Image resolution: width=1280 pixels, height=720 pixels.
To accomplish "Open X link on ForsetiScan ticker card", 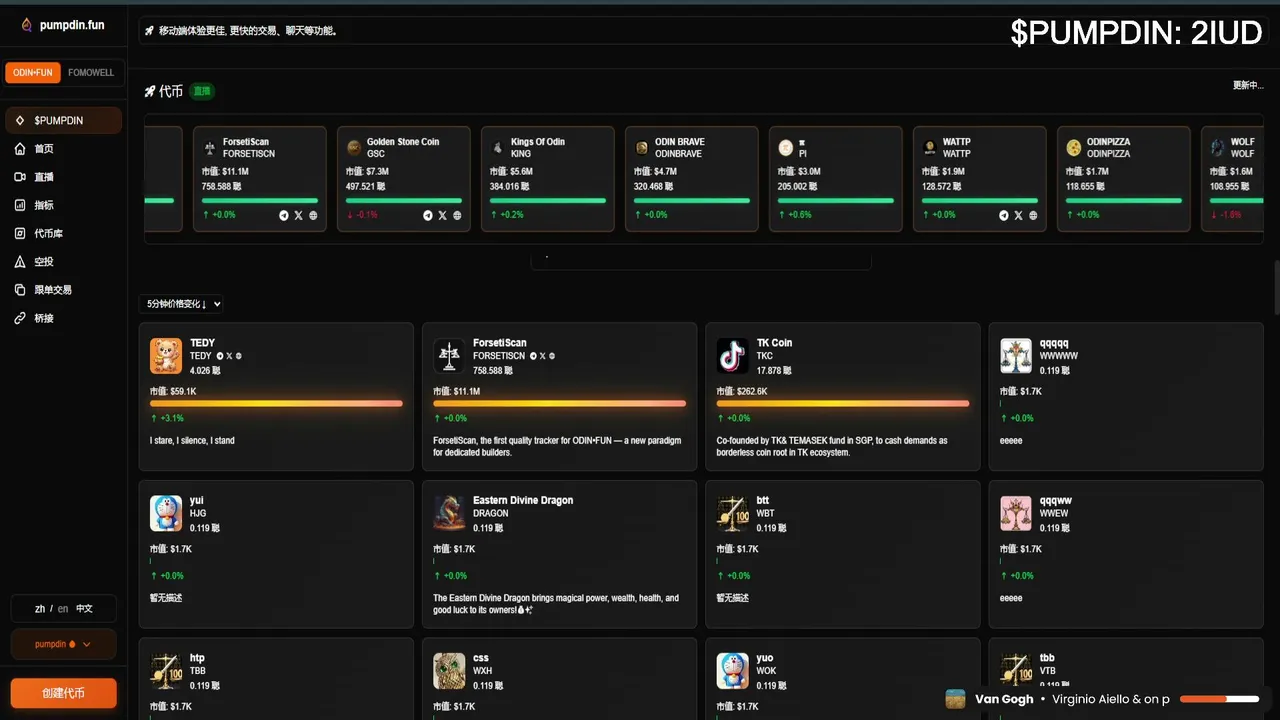I will (298, 215).
